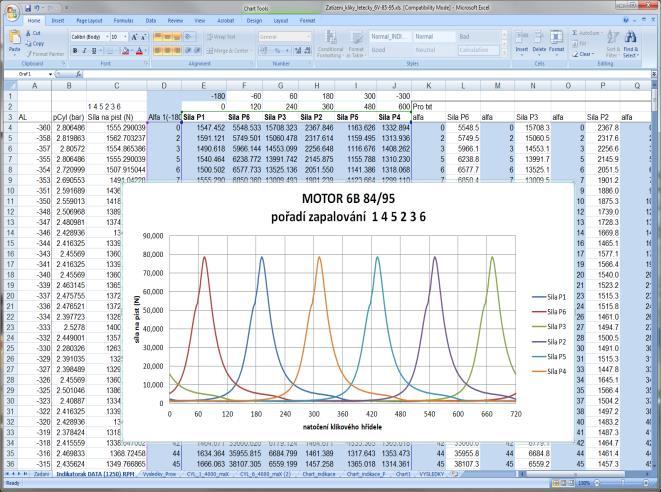Open Find & Select binoculars menu

630,44
